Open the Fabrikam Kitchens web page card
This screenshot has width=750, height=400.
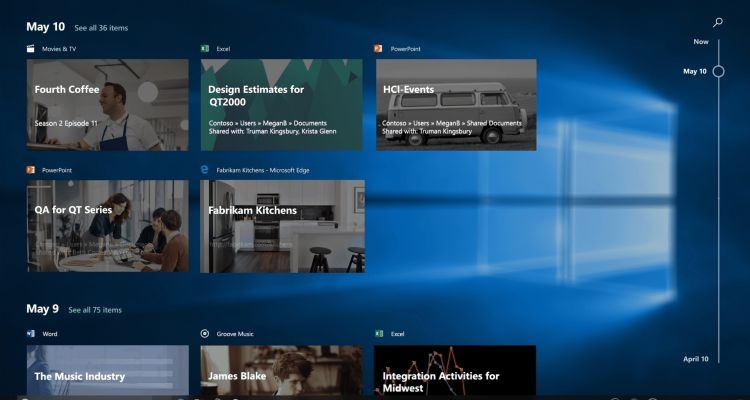click(283, 226)
